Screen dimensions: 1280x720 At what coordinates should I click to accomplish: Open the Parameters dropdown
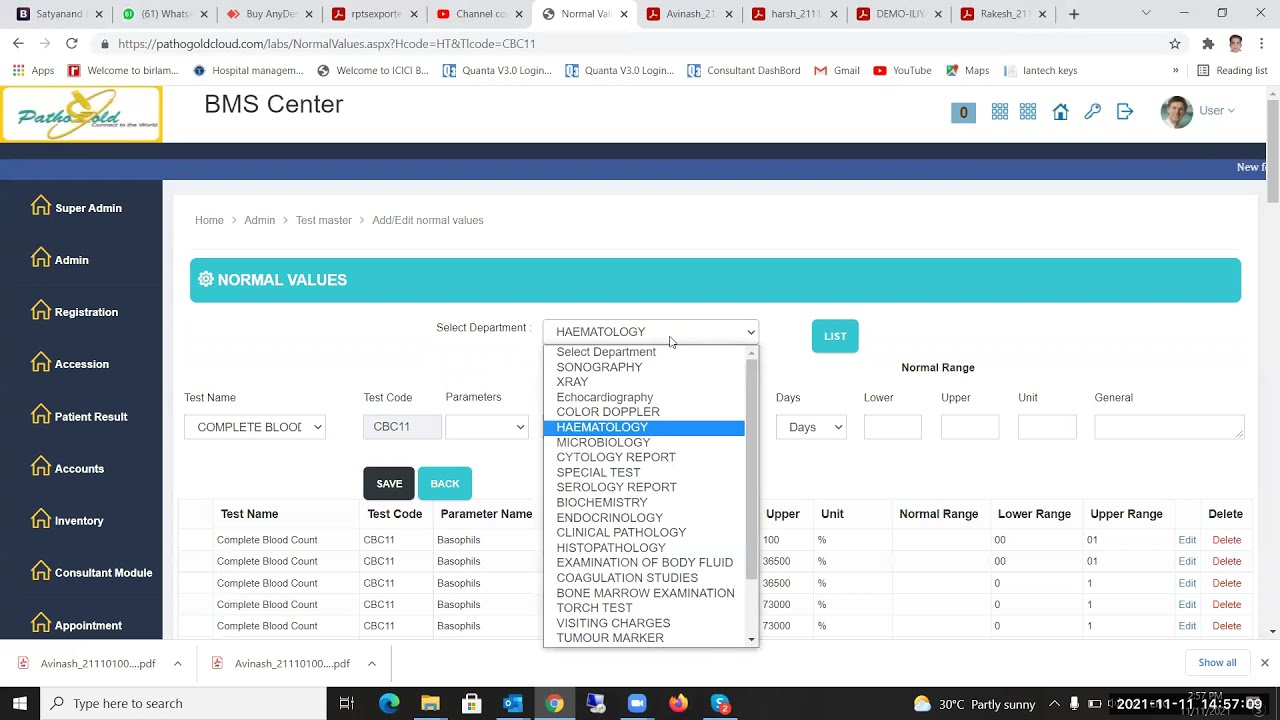[487, 427]
